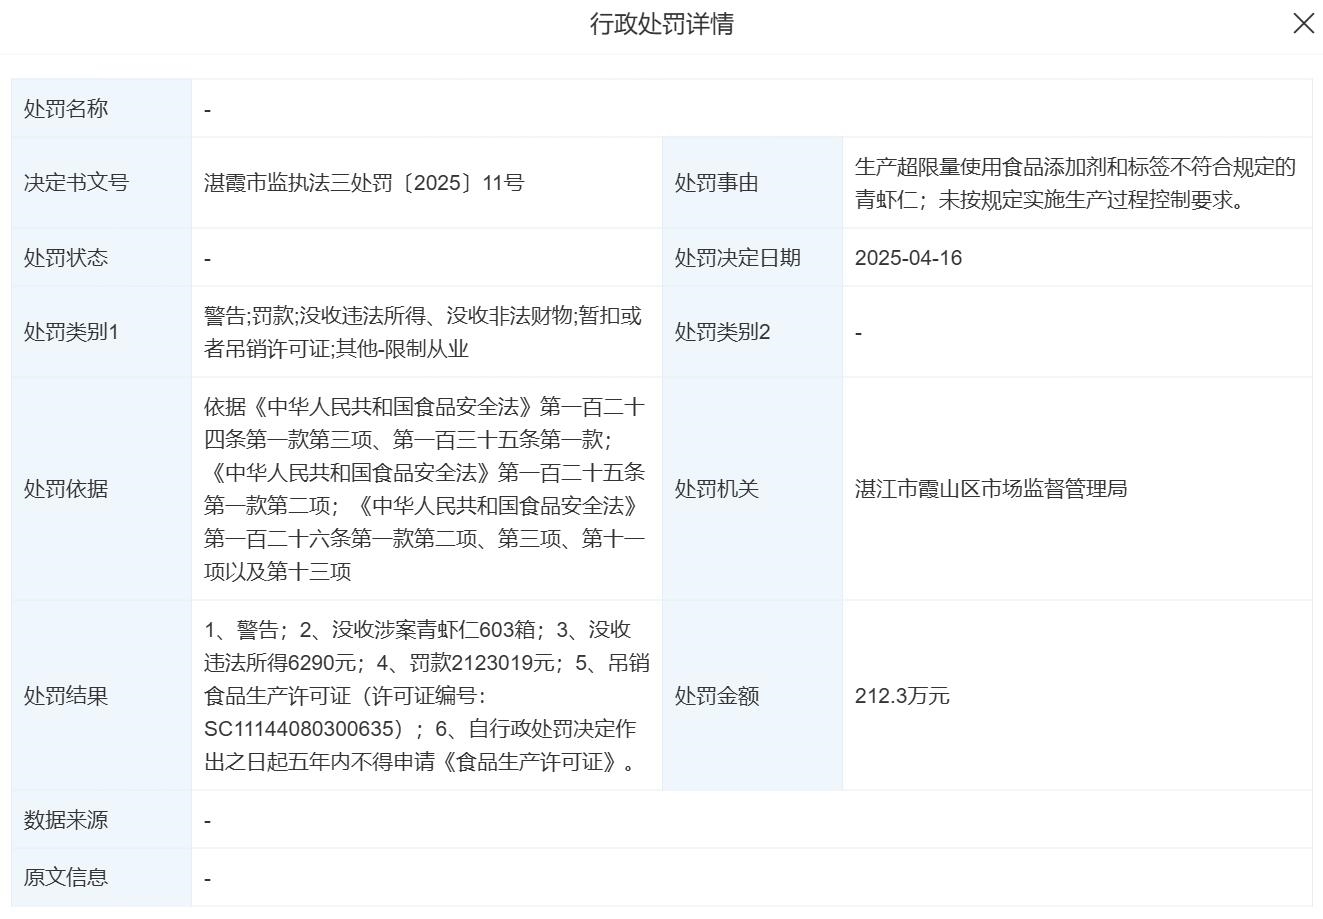Select the 数据来源 label cell
The width and height of the screenshot is (1323, 919).
(x=101, y=820)
